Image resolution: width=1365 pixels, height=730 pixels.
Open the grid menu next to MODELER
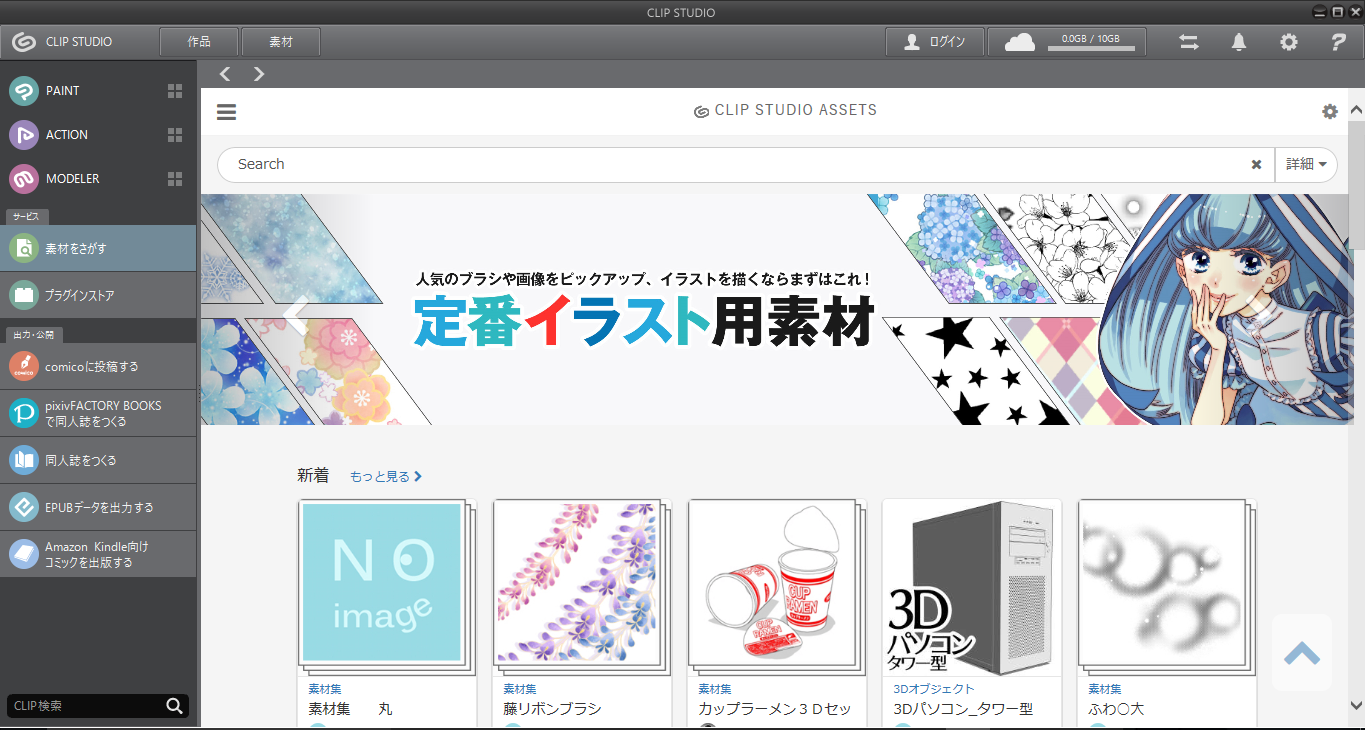175,179
